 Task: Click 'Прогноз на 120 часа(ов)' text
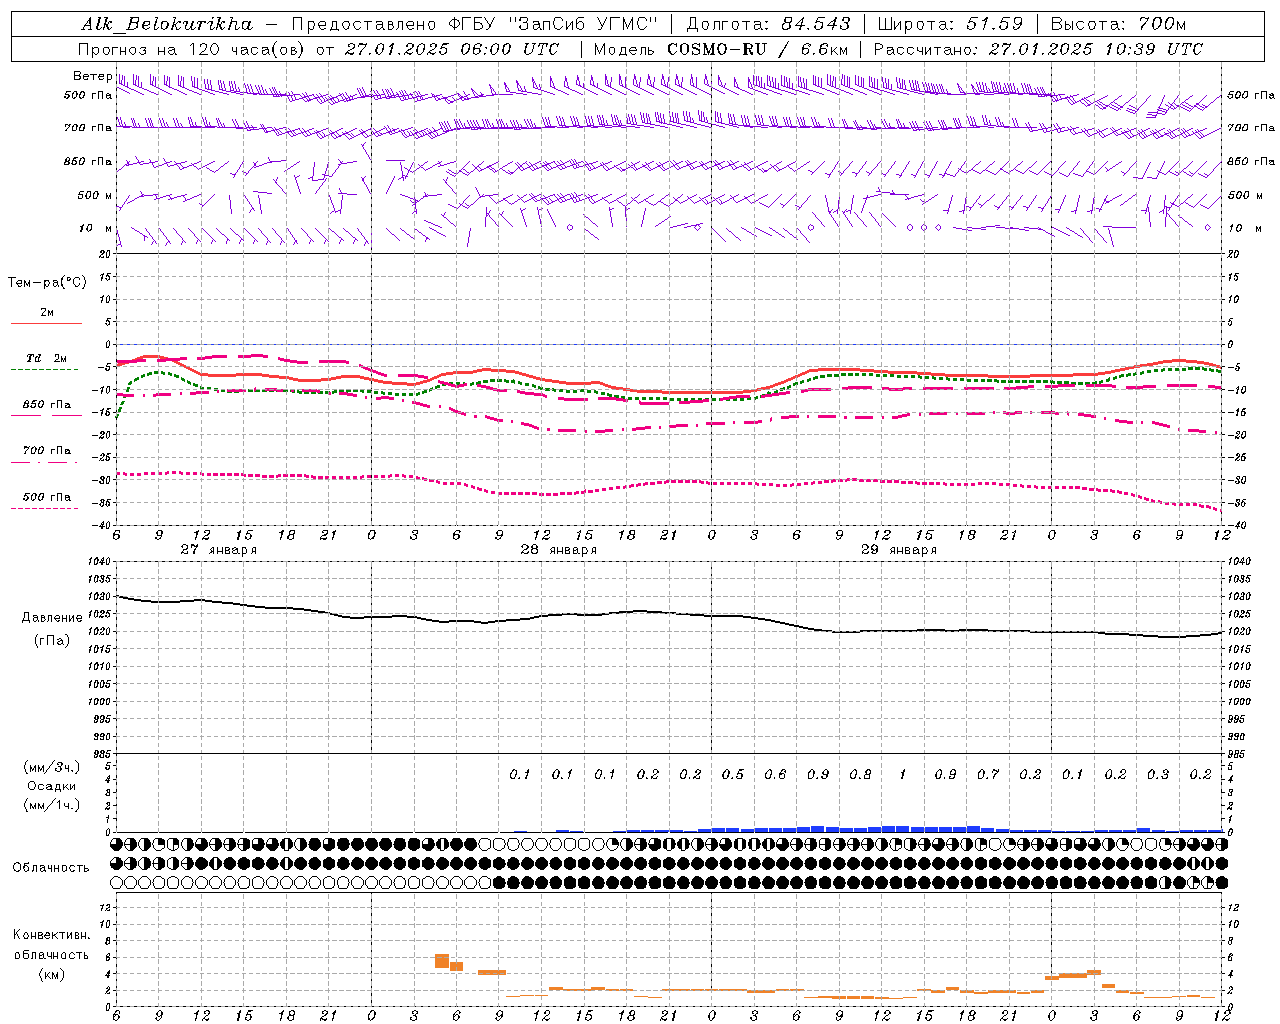click(x=191, y=49)
